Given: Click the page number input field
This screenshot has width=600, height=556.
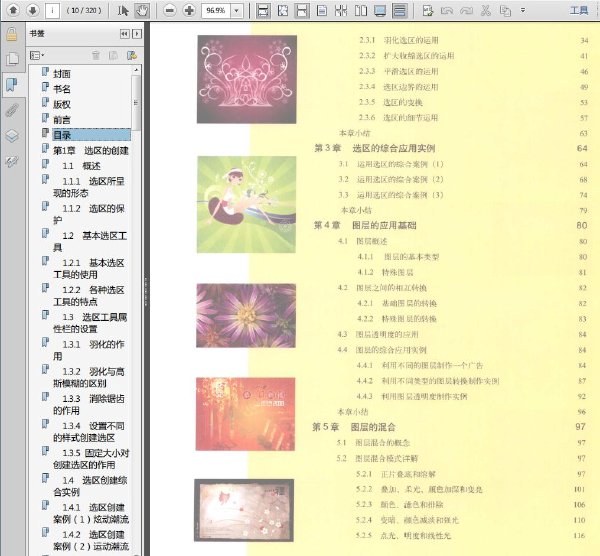Looking at the screenshot, I should [x=52, y=10].
